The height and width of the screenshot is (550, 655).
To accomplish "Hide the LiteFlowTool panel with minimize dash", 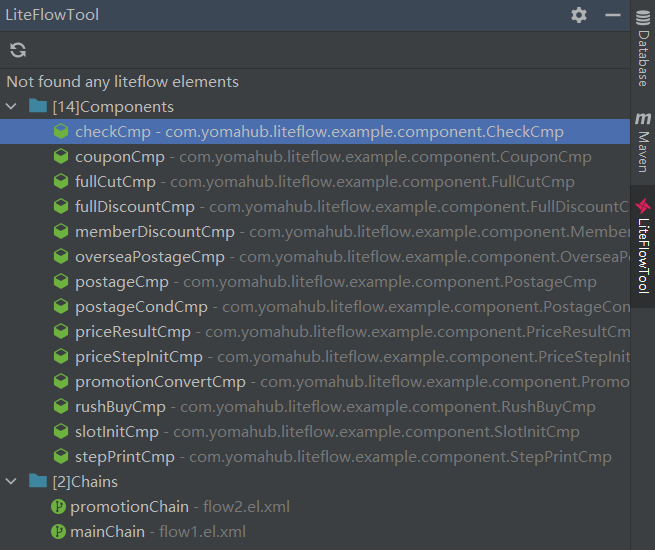I will click(613, 15).
